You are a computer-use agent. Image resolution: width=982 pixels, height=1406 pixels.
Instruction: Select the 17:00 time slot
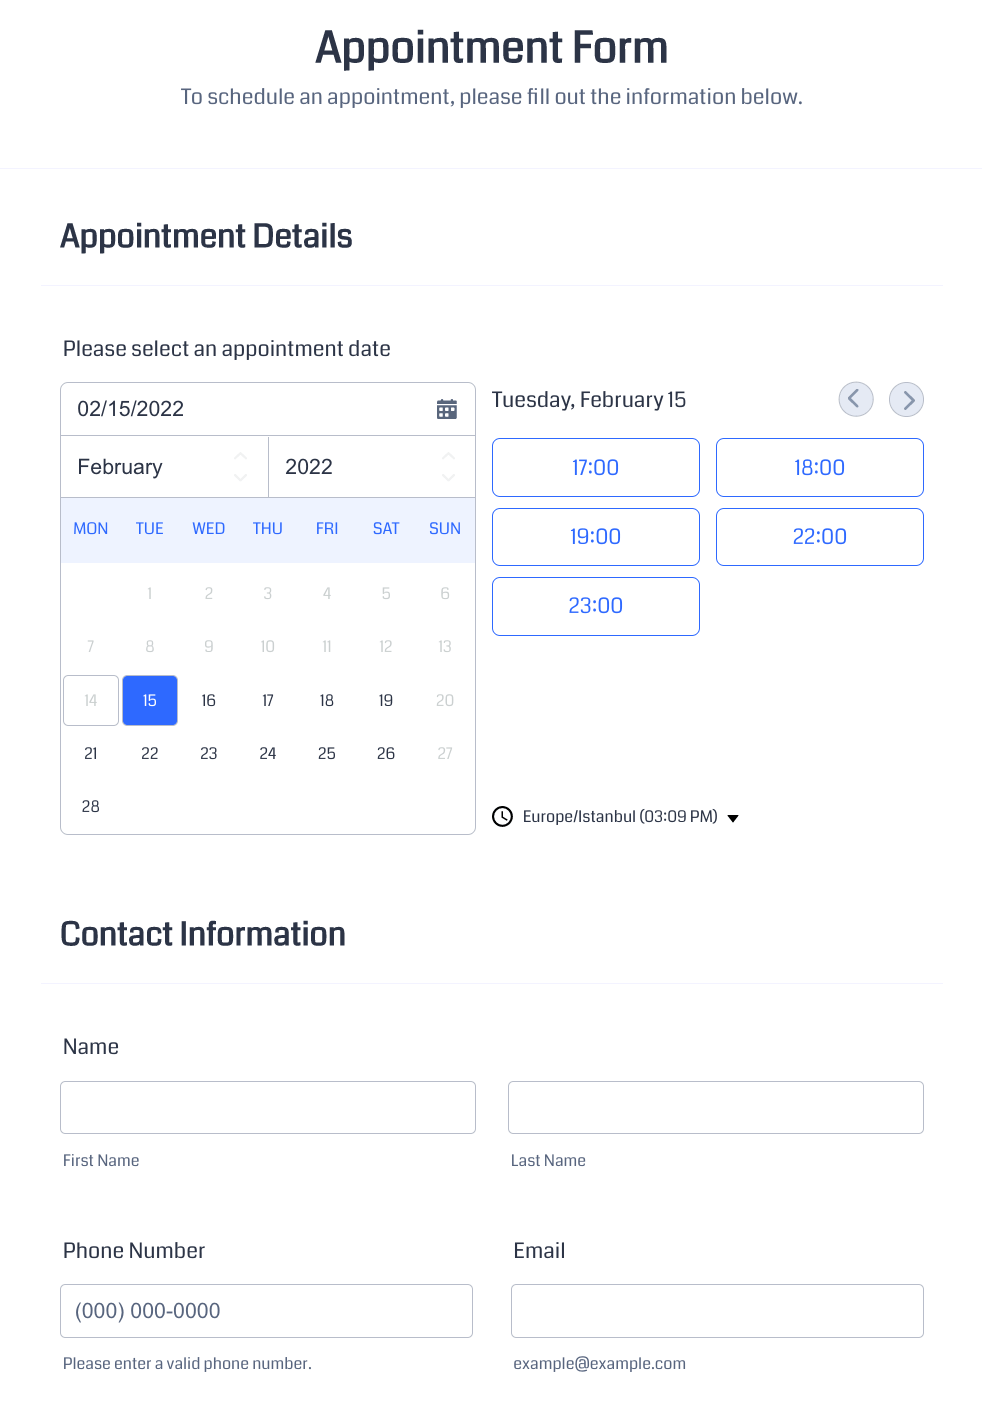(595, 467)
